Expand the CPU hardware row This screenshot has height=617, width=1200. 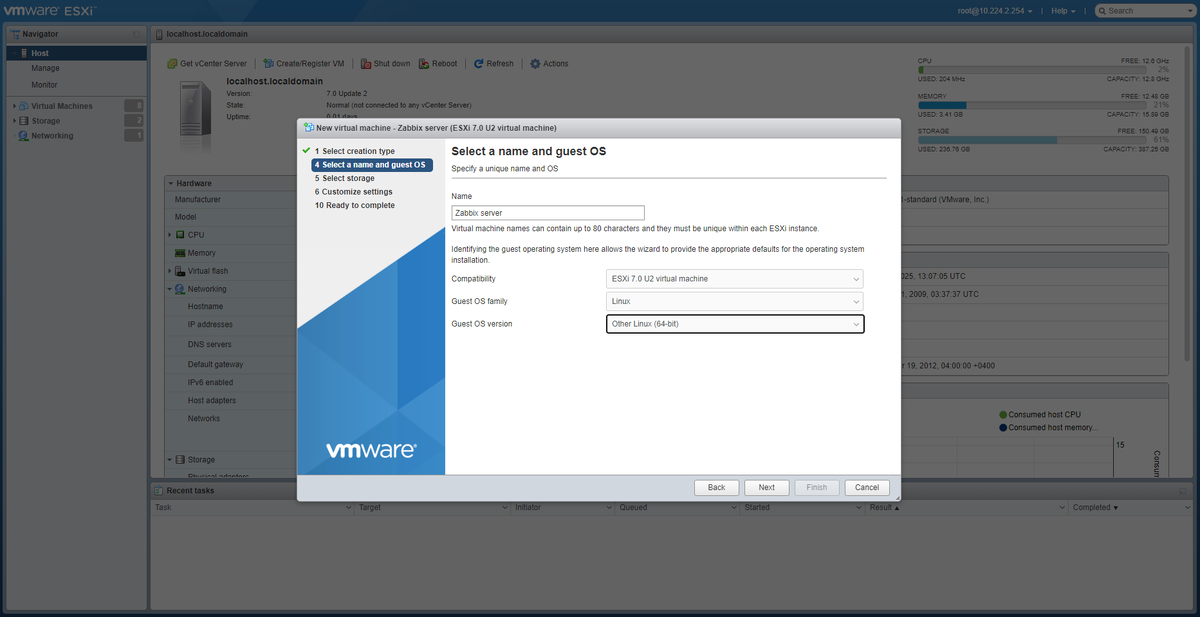tap(171, 234)
